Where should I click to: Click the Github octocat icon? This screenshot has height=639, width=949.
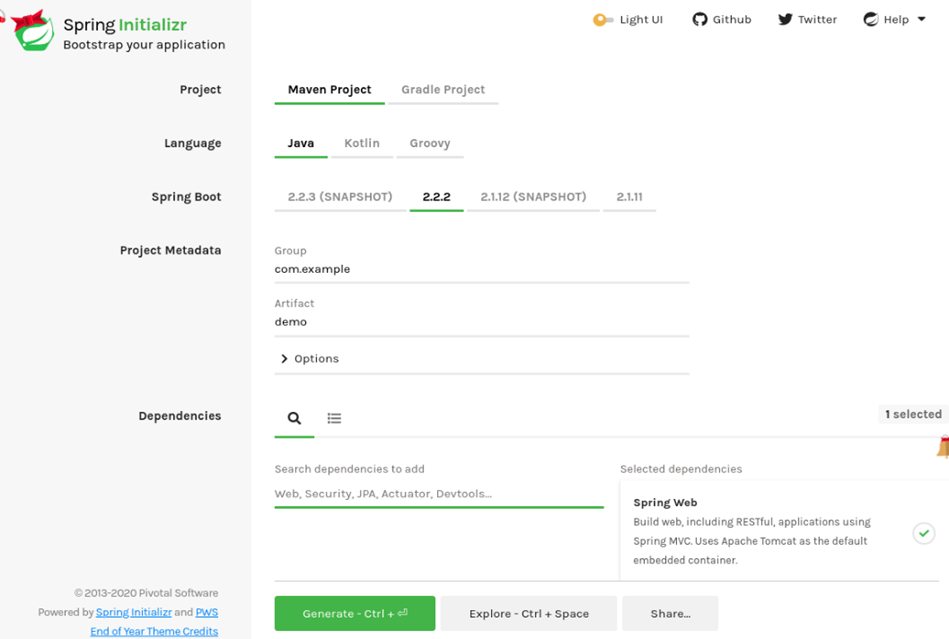tap(700, 19)
